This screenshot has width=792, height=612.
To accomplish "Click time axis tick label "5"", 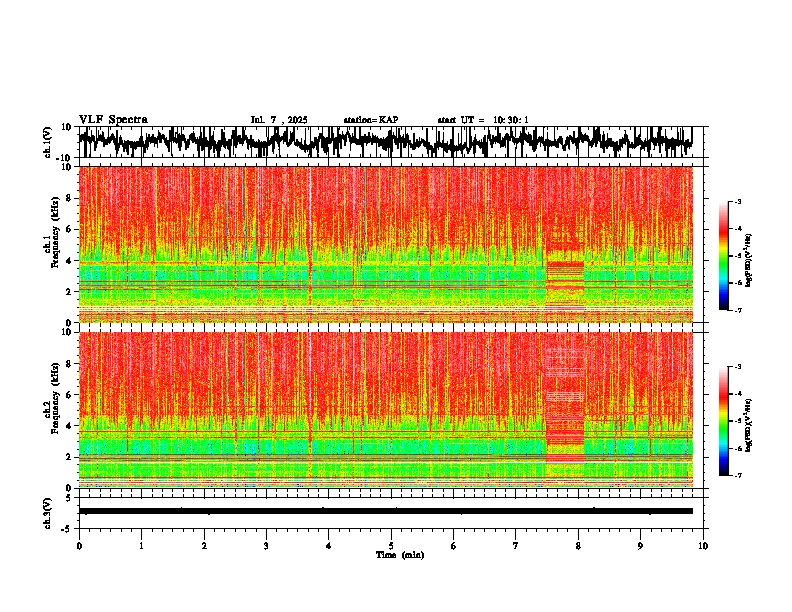I will pos(391,546).
